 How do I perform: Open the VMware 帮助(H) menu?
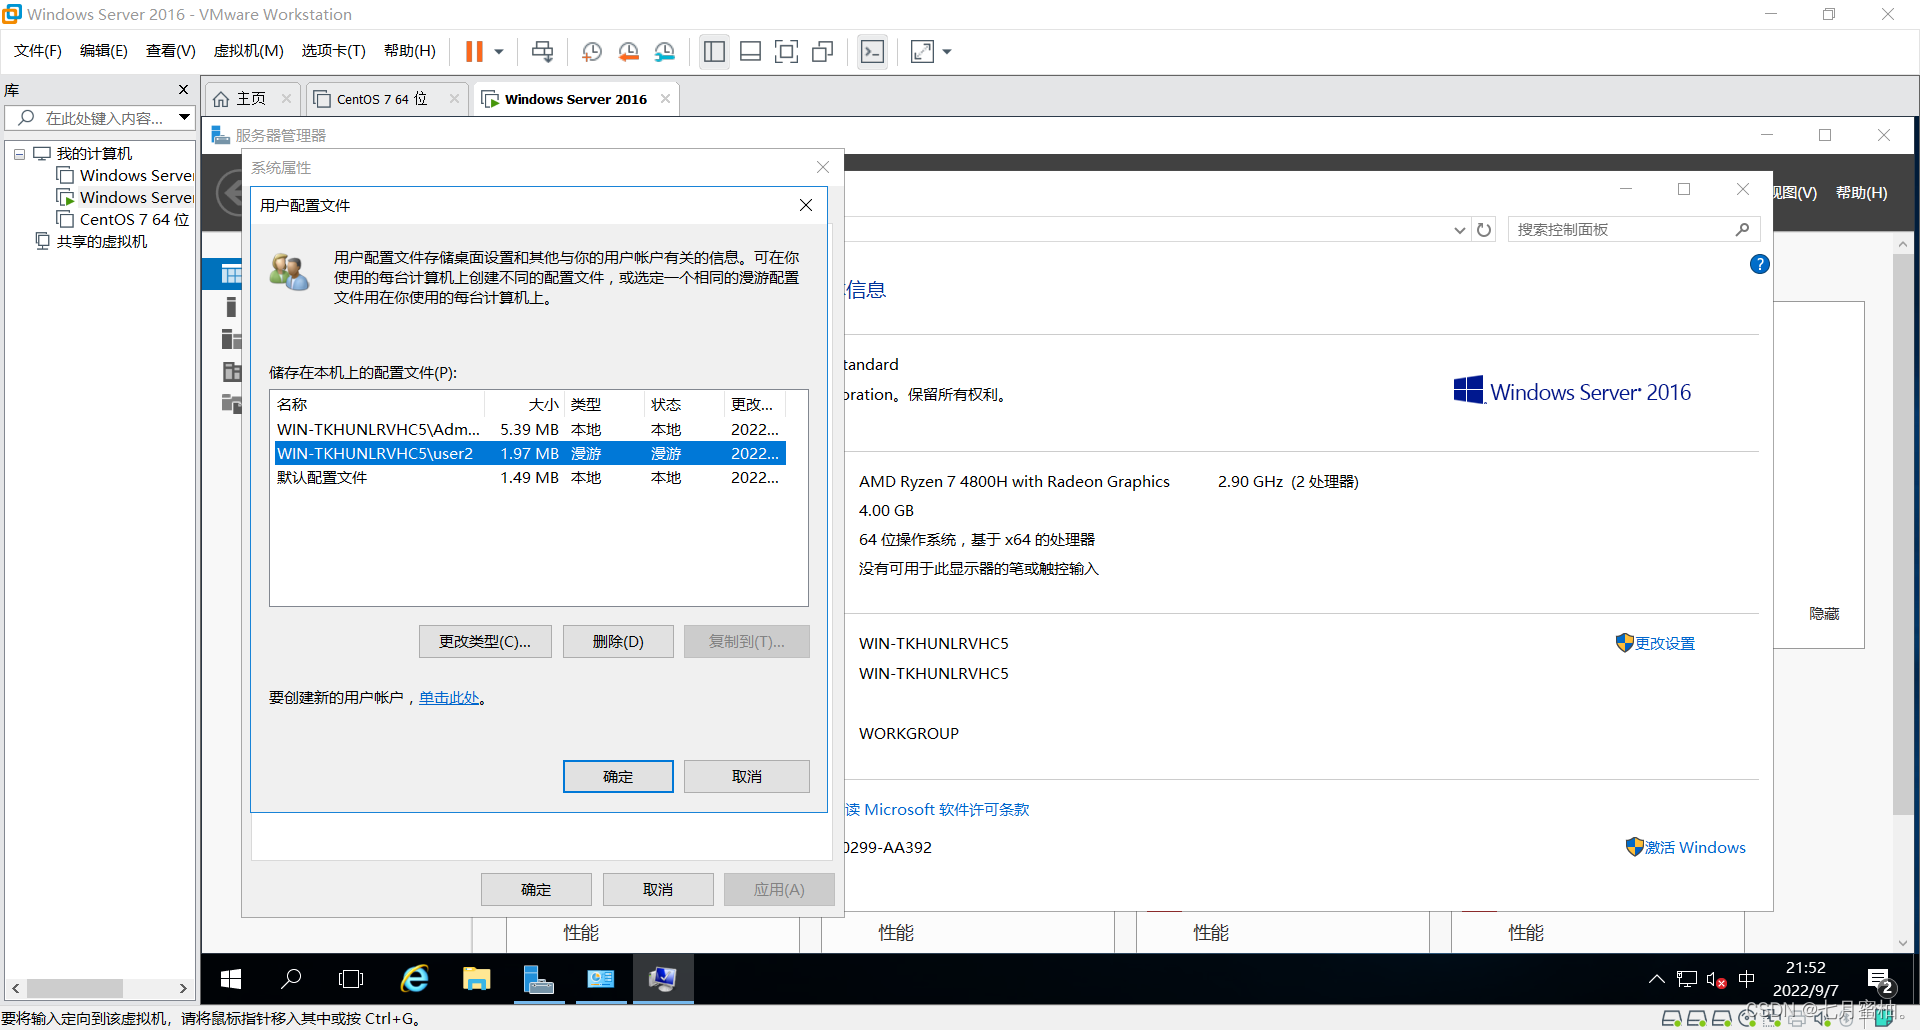410,51
